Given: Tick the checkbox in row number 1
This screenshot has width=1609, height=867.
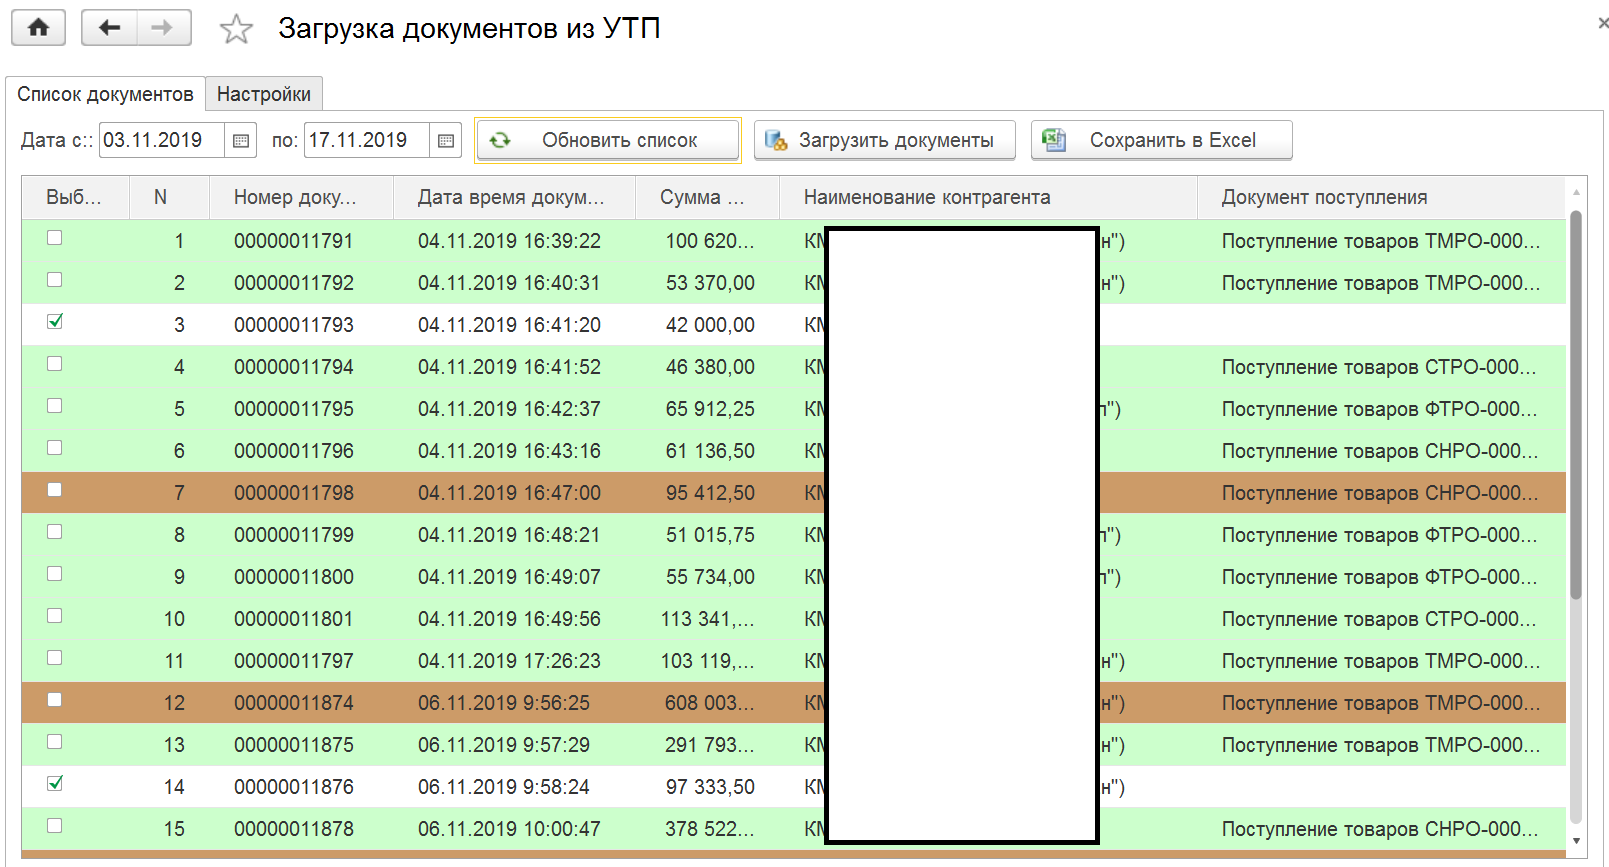Looking at the screenshot, I should tap(55, 238).
